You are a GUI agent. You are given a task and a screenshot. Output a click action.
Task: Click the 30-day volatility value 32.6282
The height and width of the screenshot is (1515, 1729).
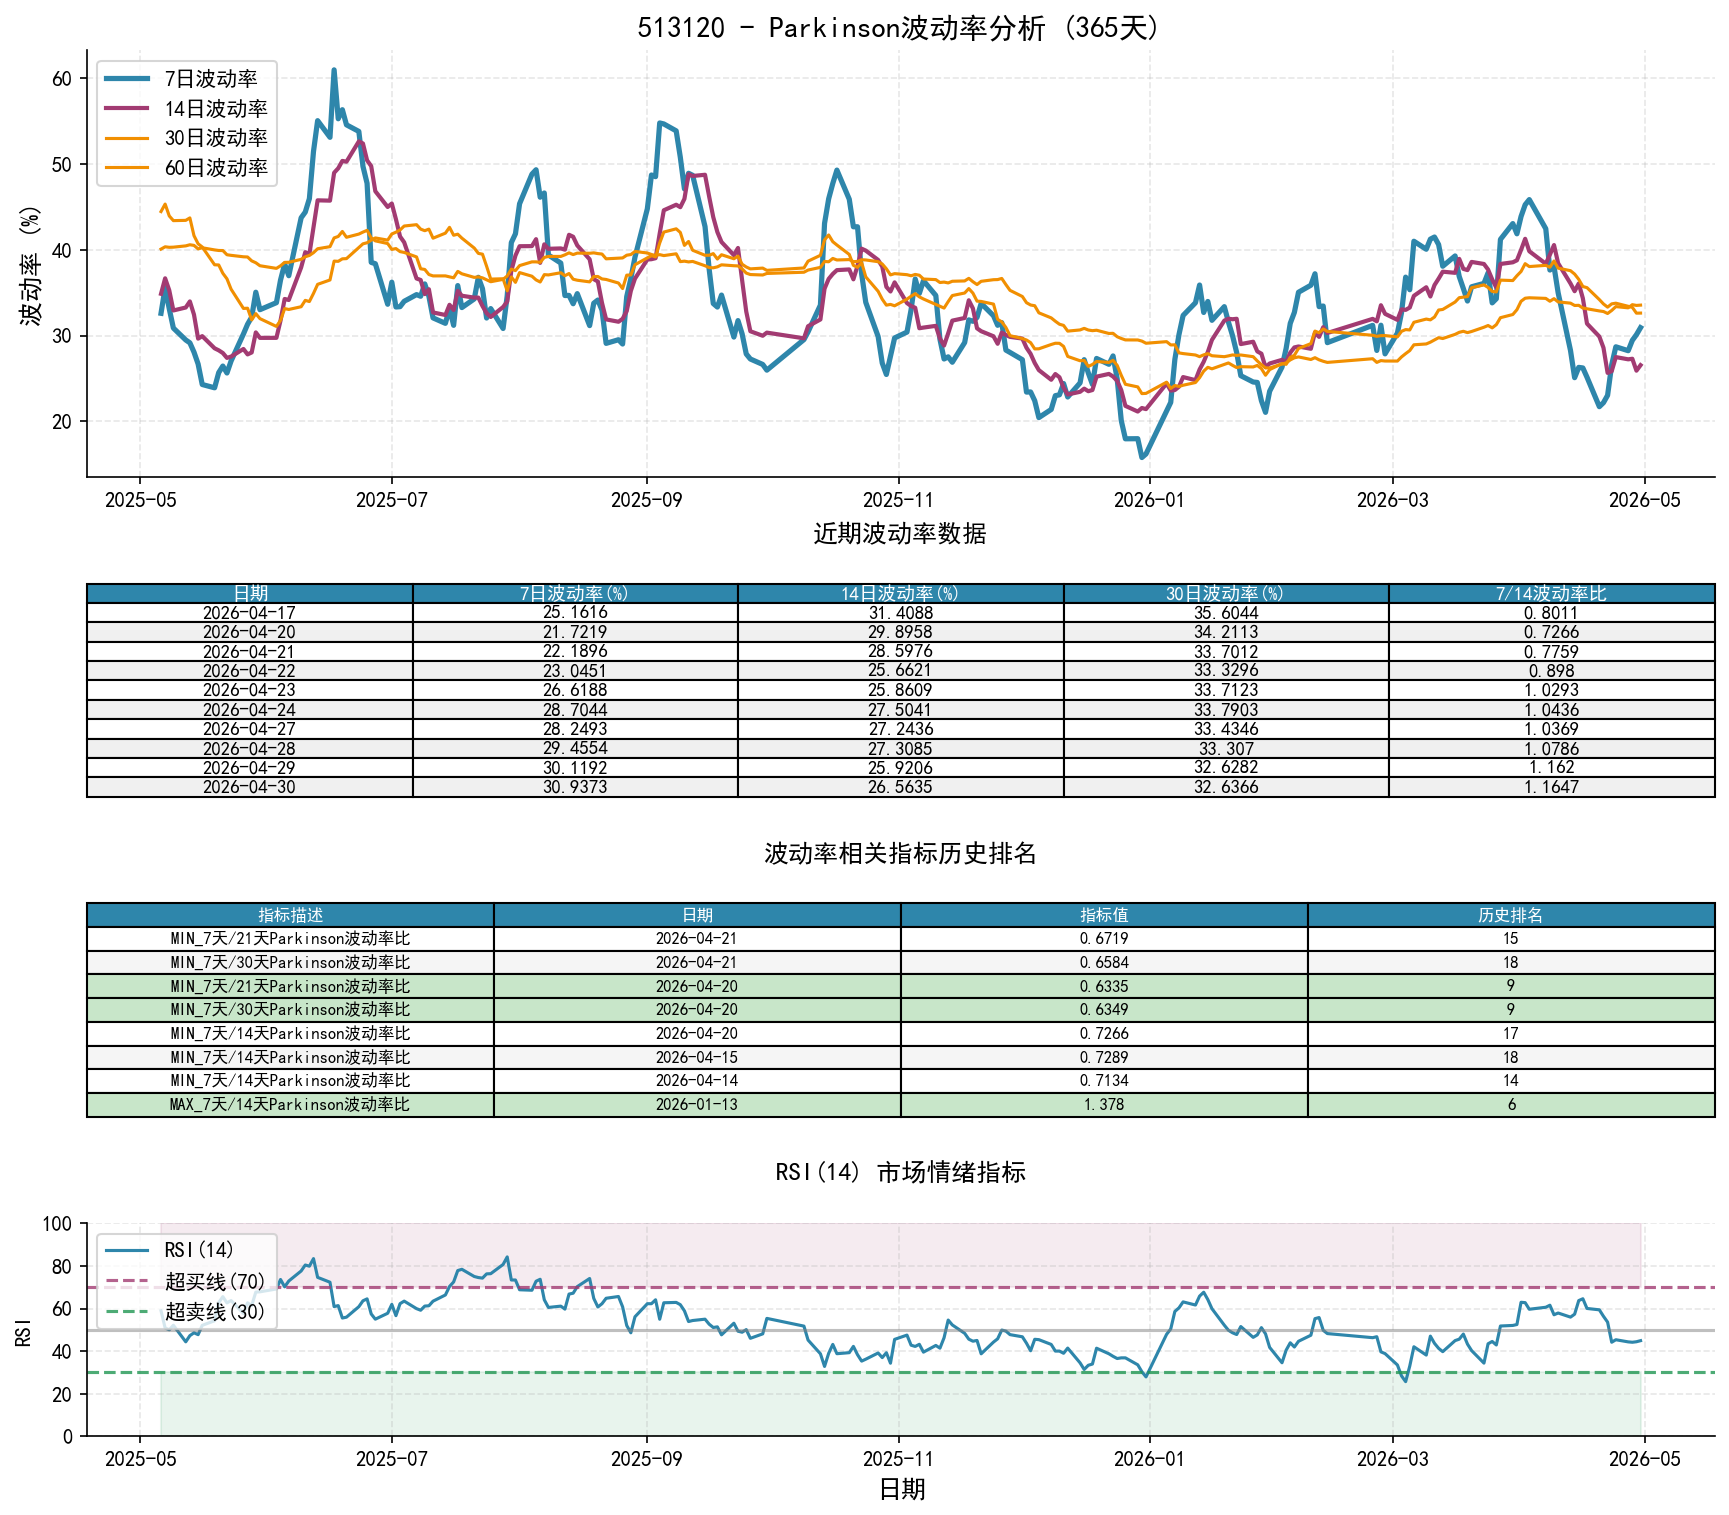point(1226,768)
